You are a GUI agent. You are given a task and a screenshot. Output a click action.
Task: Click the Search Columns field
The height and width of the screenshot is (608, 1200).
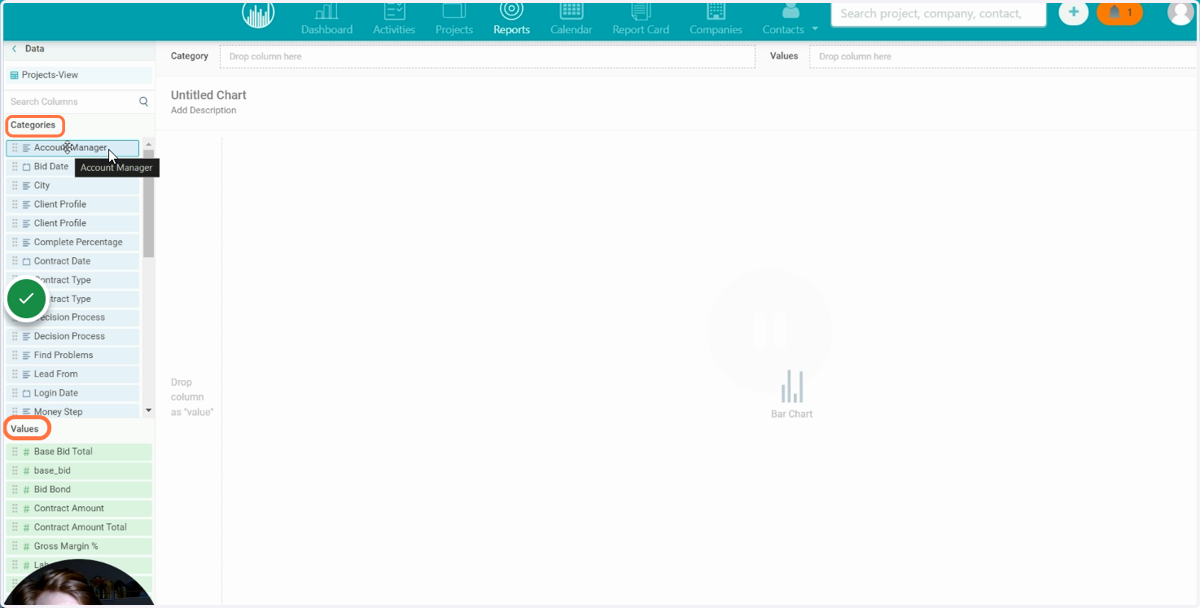tap(70, 102)
